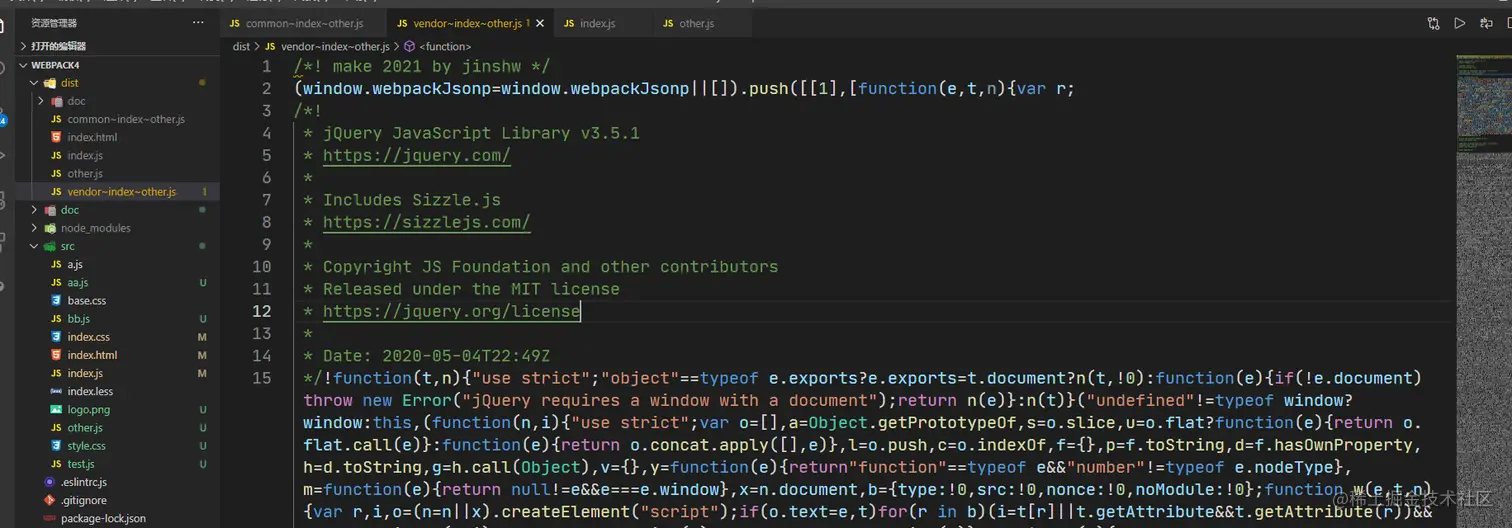
Task: Open the compare changes icon in editor toolbar
Action: pyautogui.click(x=1433, y=23)
